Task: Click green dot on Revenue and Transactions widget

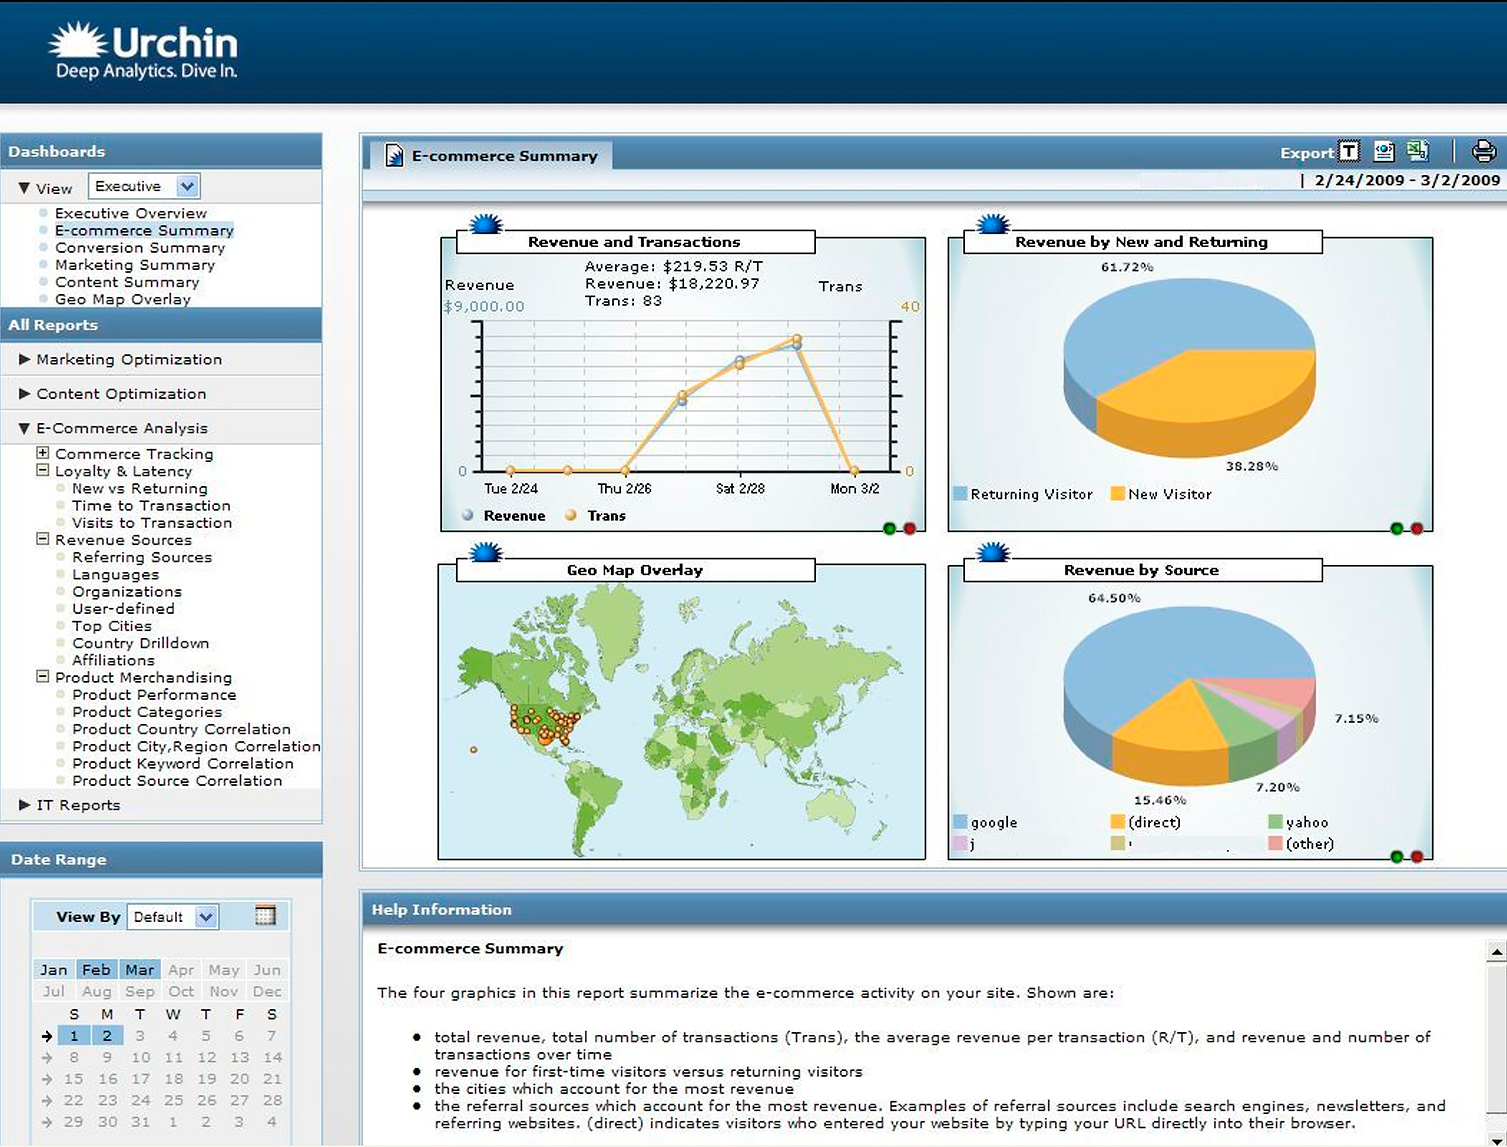Action: point(890,528)
